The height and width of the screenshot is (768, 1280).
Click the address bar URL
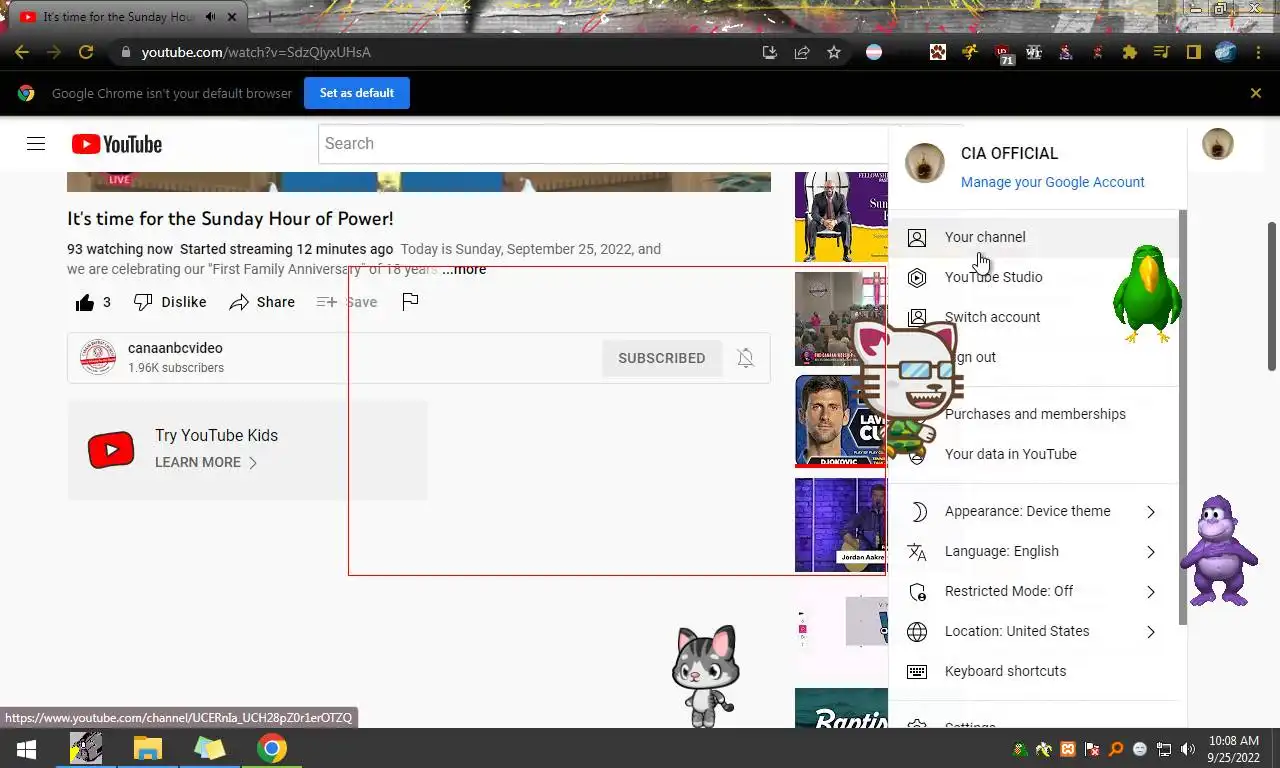pos(256,52)
